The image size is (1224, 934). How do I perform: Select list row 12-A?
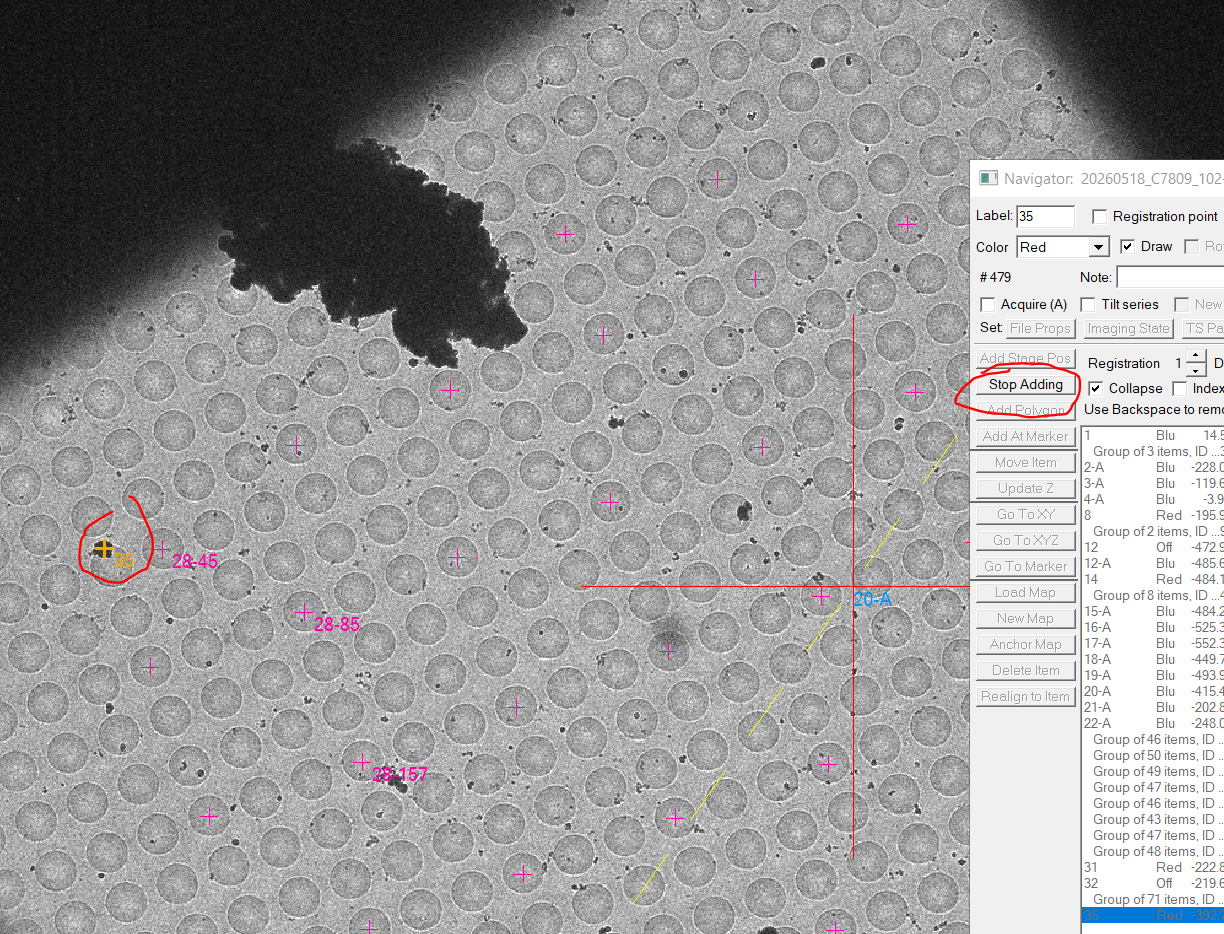(x=1153, y=563)
